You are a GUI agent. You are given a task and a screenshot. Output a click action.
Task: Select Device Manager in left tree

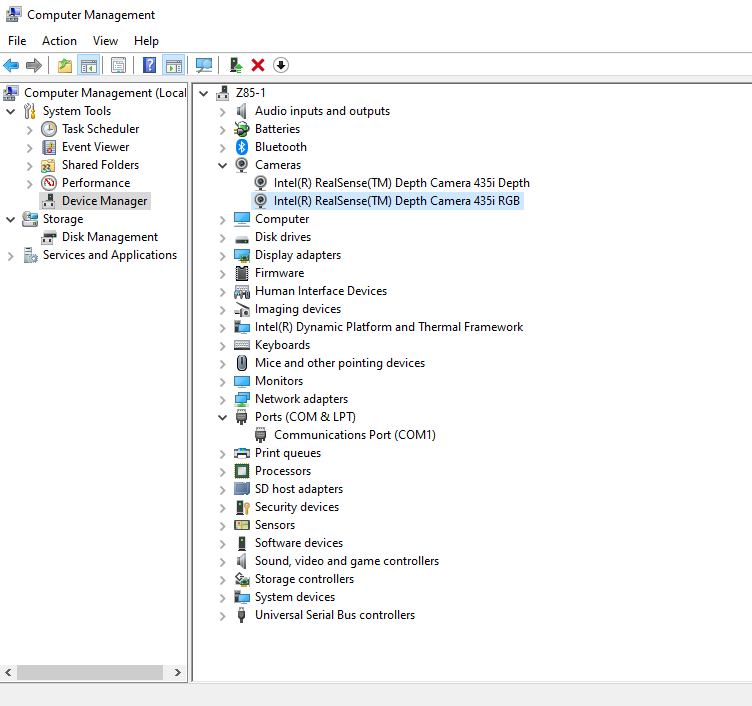pyautogui.click(x=104, y=201)
